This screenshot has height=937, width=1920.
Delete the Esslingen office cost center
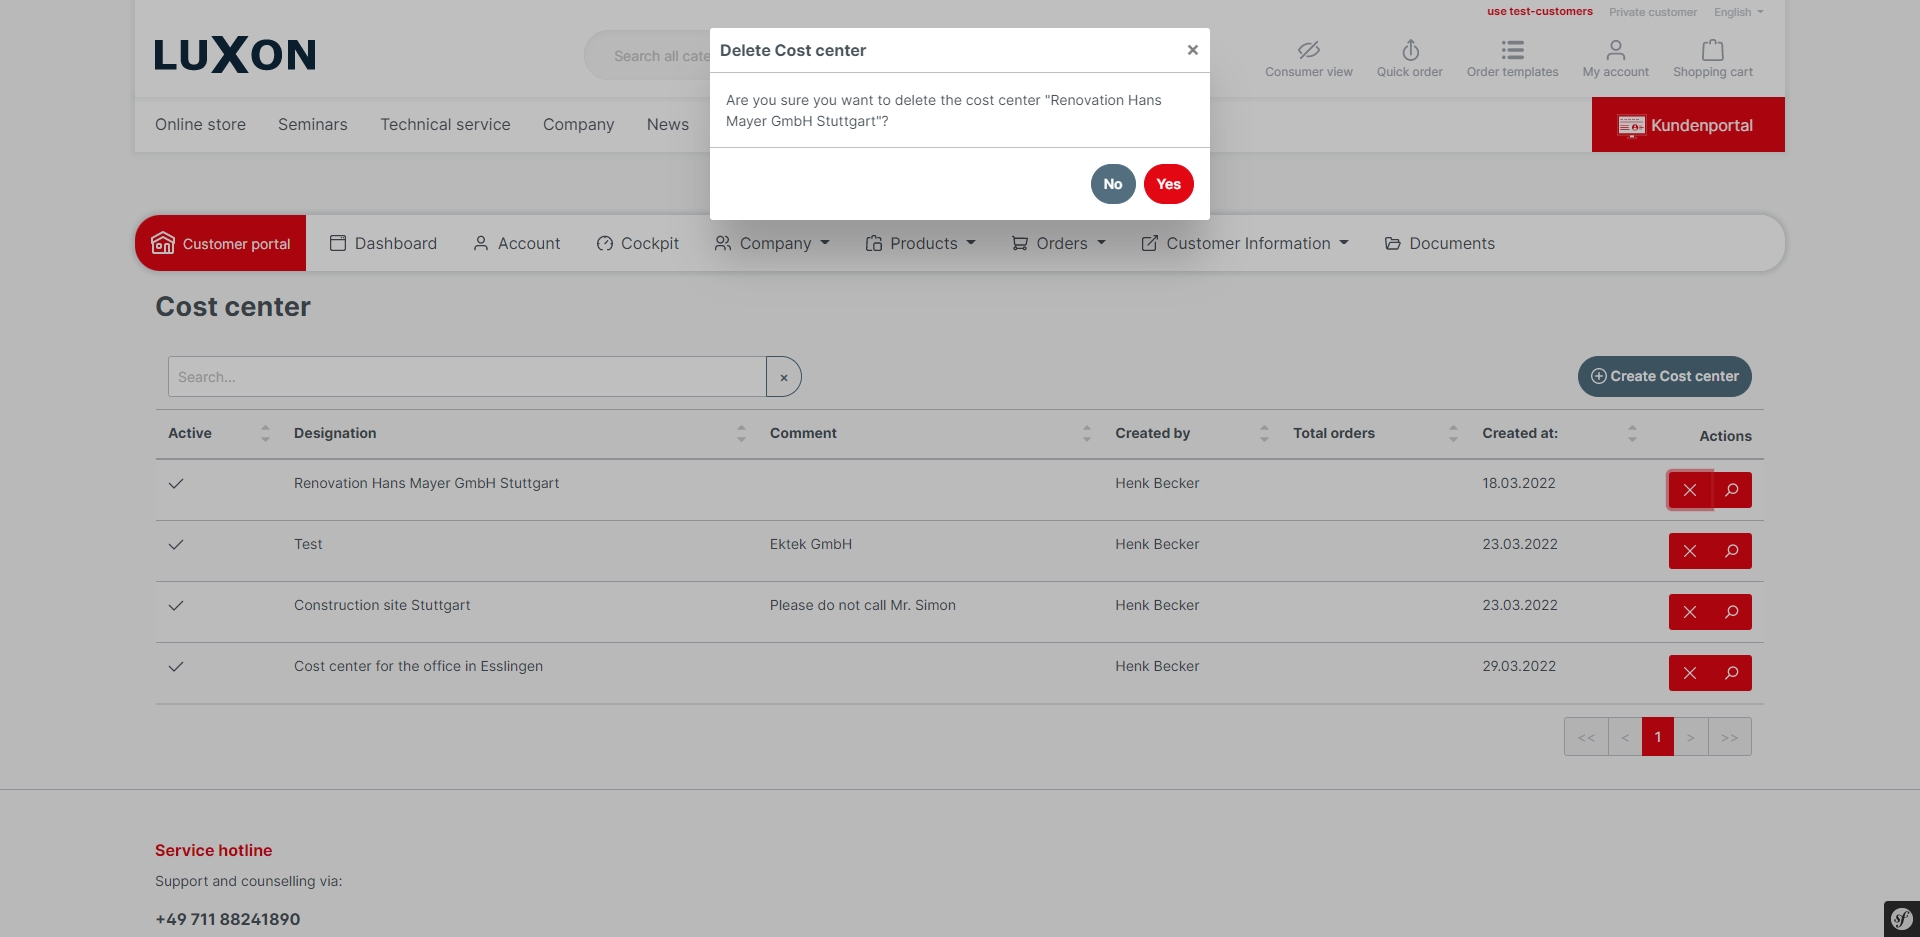pyautogui.click(x=1689, y=673)
